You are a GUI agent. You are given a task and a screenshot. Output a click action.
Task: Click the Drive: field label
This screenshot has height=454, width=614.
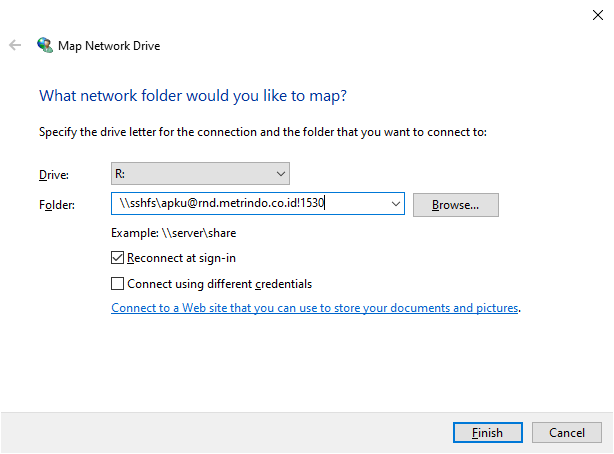54,175
